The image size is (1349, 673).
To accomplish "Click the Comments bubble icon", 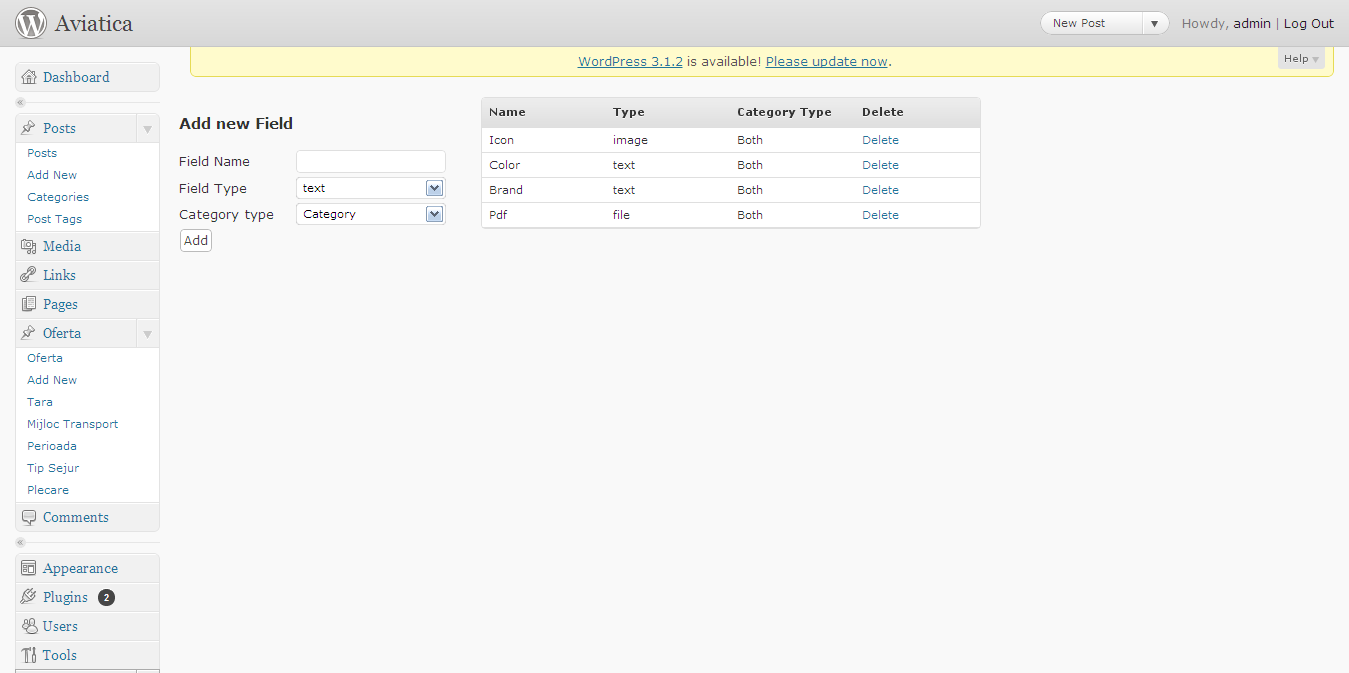I will tap(29, 518).
